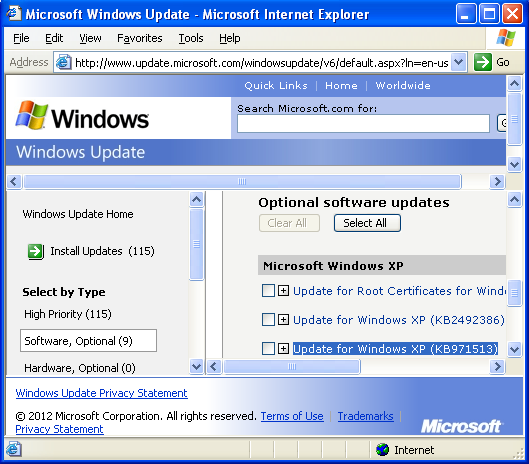Click updates list scroll right arrow
The image size is (529, 464).
(497, 366)
